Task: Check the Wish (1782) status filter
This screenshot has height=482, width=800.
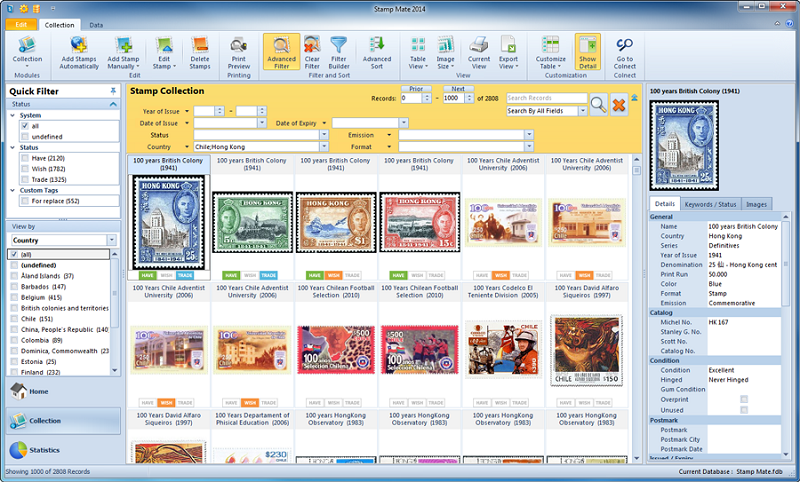Action: (24, 169)
